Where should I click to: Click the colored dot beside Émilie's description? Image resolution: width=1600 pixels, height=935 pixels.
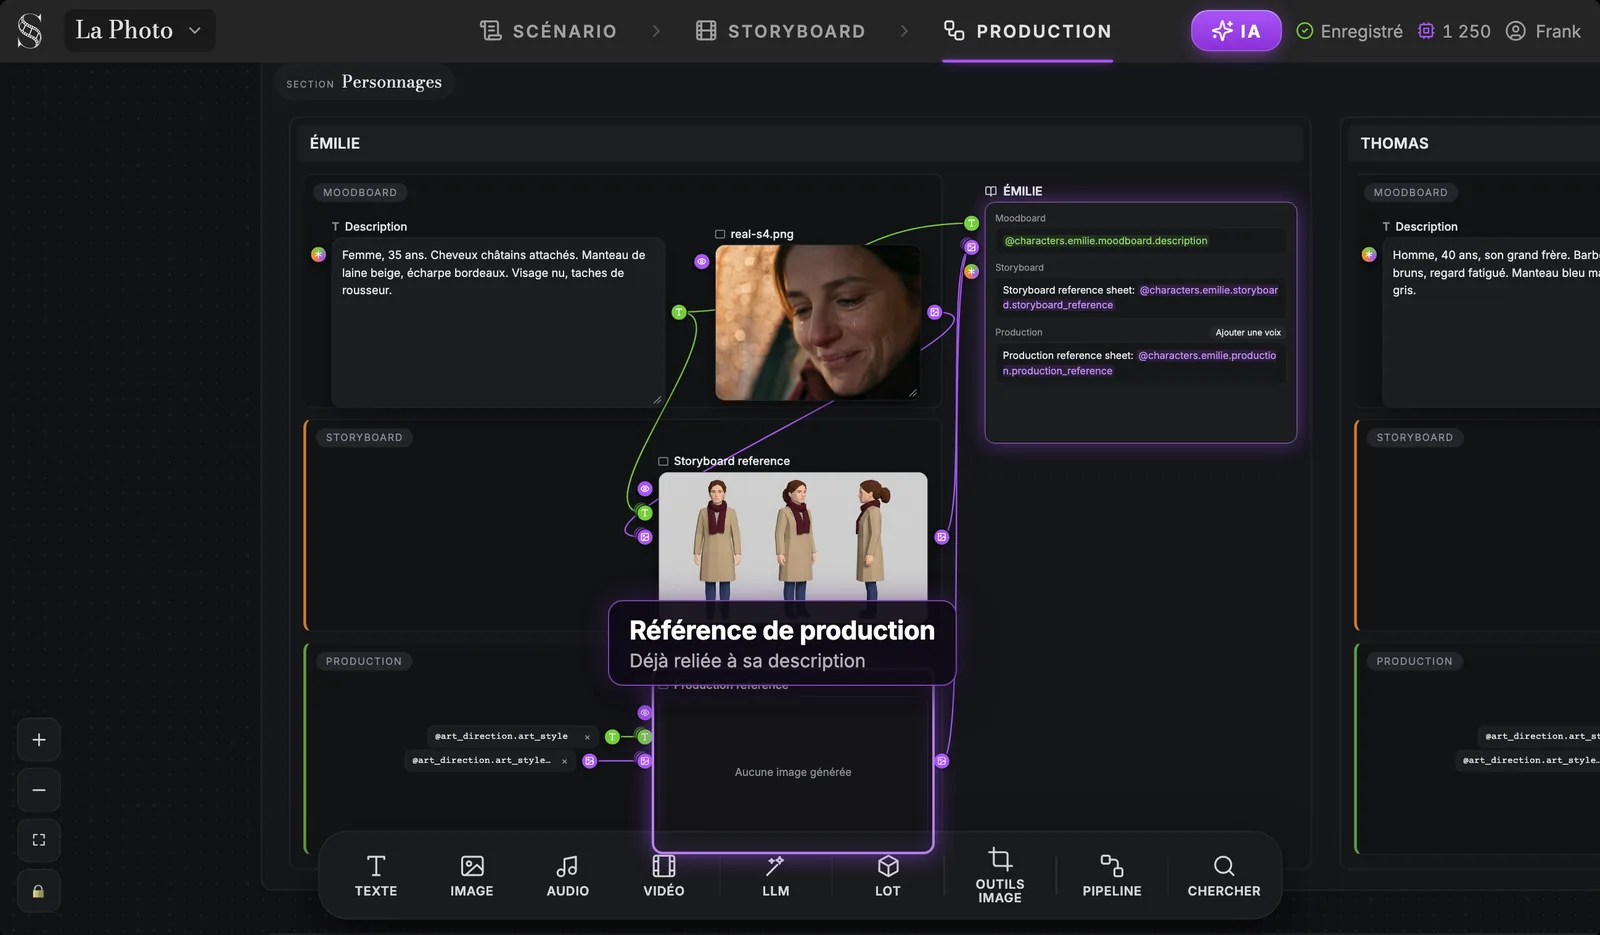tap(319, 255)
